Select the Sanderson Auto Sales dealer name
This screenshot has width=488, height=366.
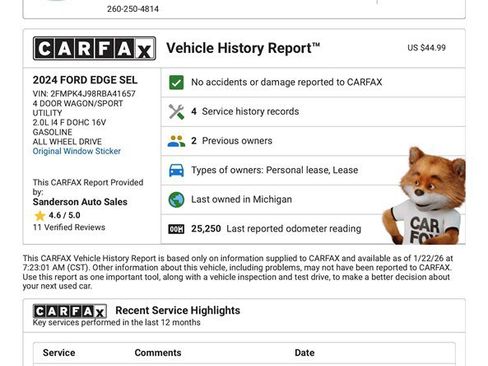tap(80, 202)
